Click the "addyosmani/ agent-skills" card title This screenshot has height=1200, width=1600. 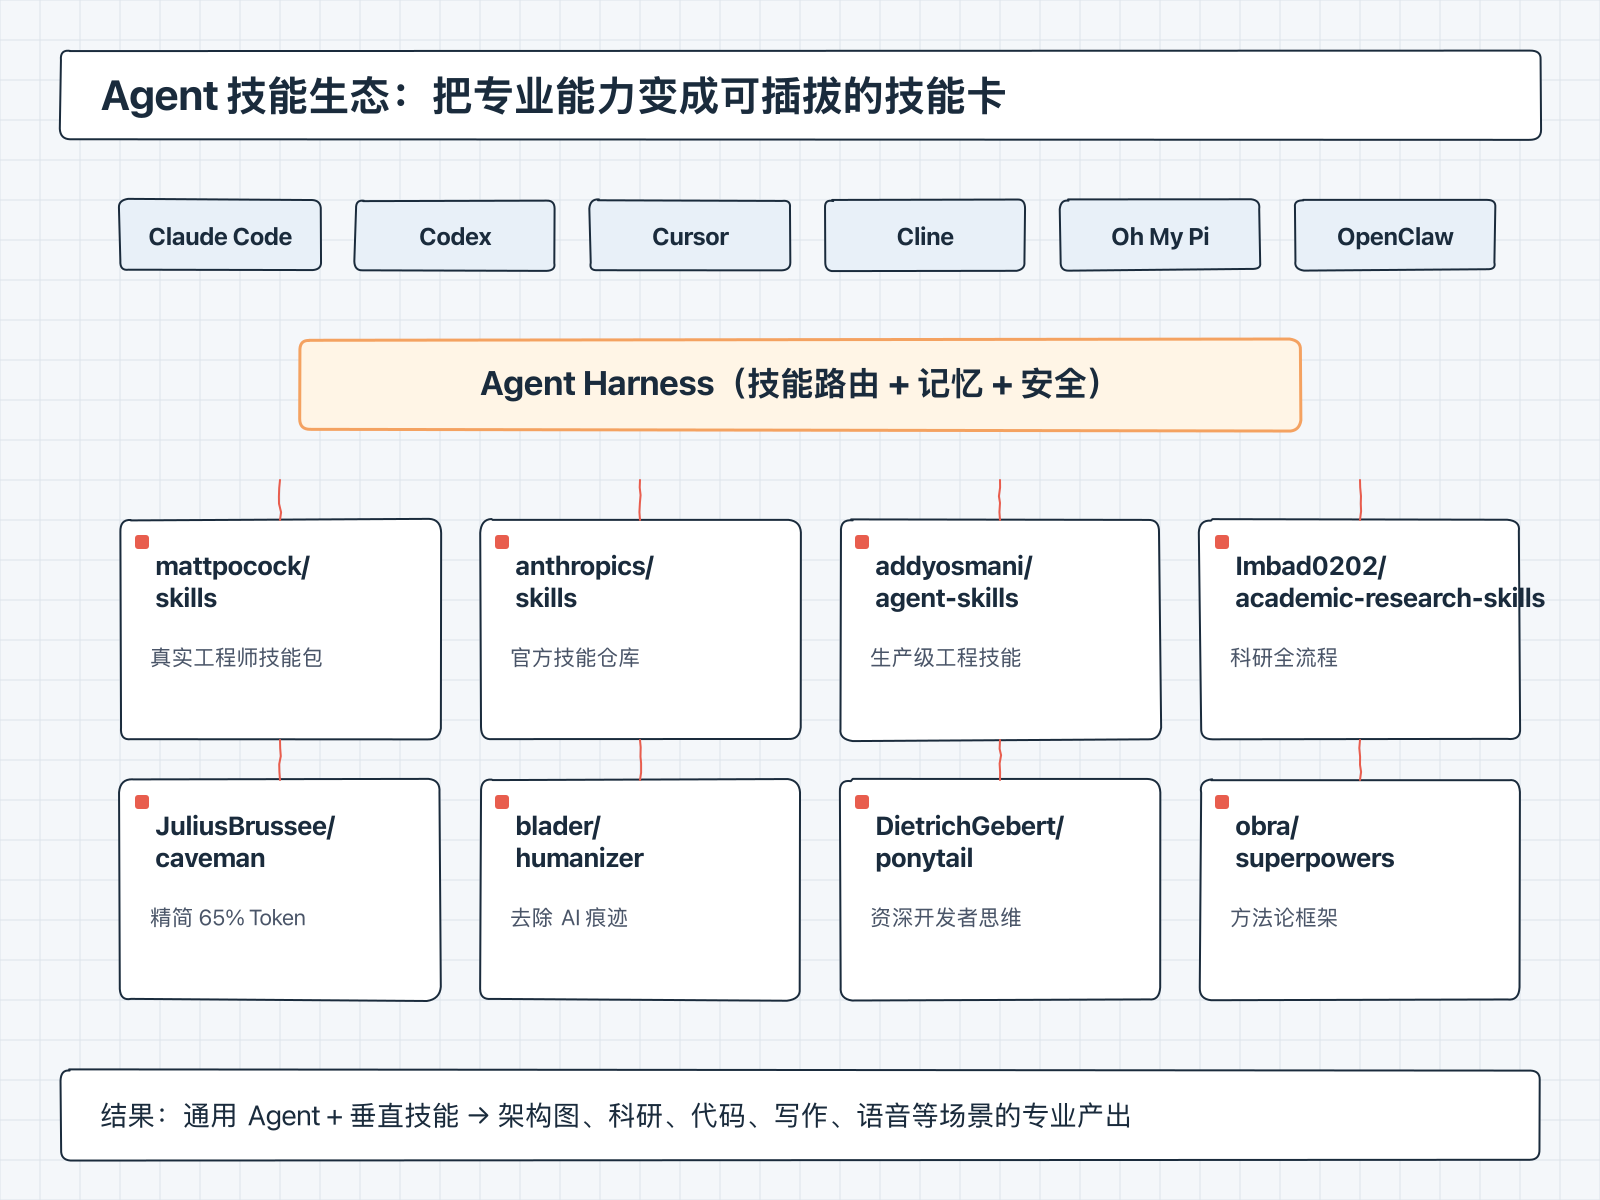[x=953, y=582]
